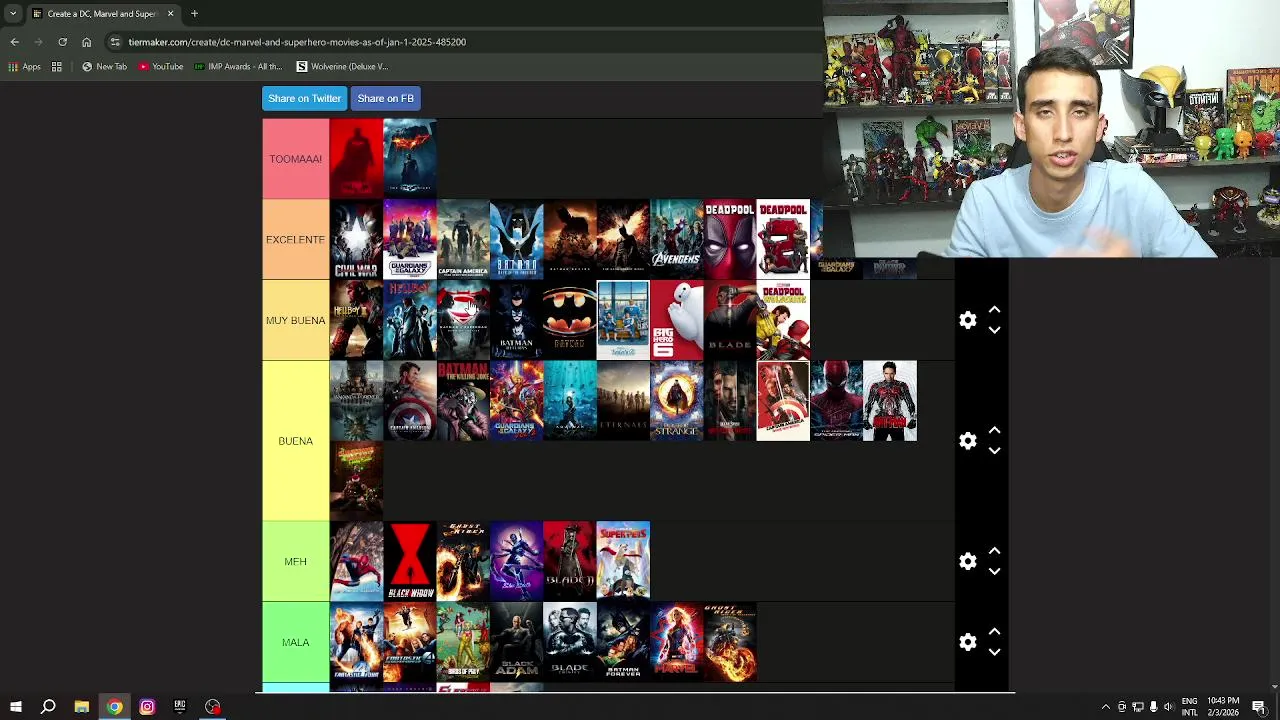Go back in browser history
The width and height of the screenshot is (1280, 720).
(14, 42)
